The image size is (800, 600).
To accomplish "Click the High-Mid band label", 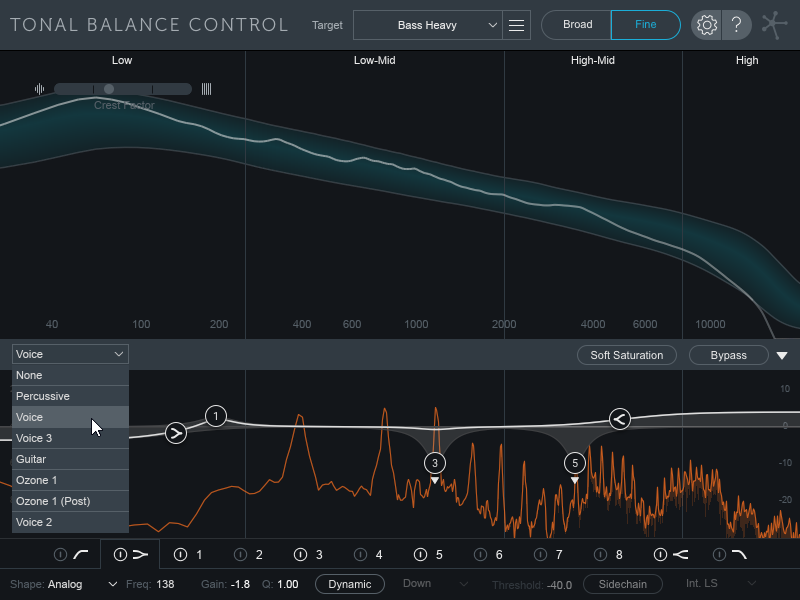I will coord(592,60).
